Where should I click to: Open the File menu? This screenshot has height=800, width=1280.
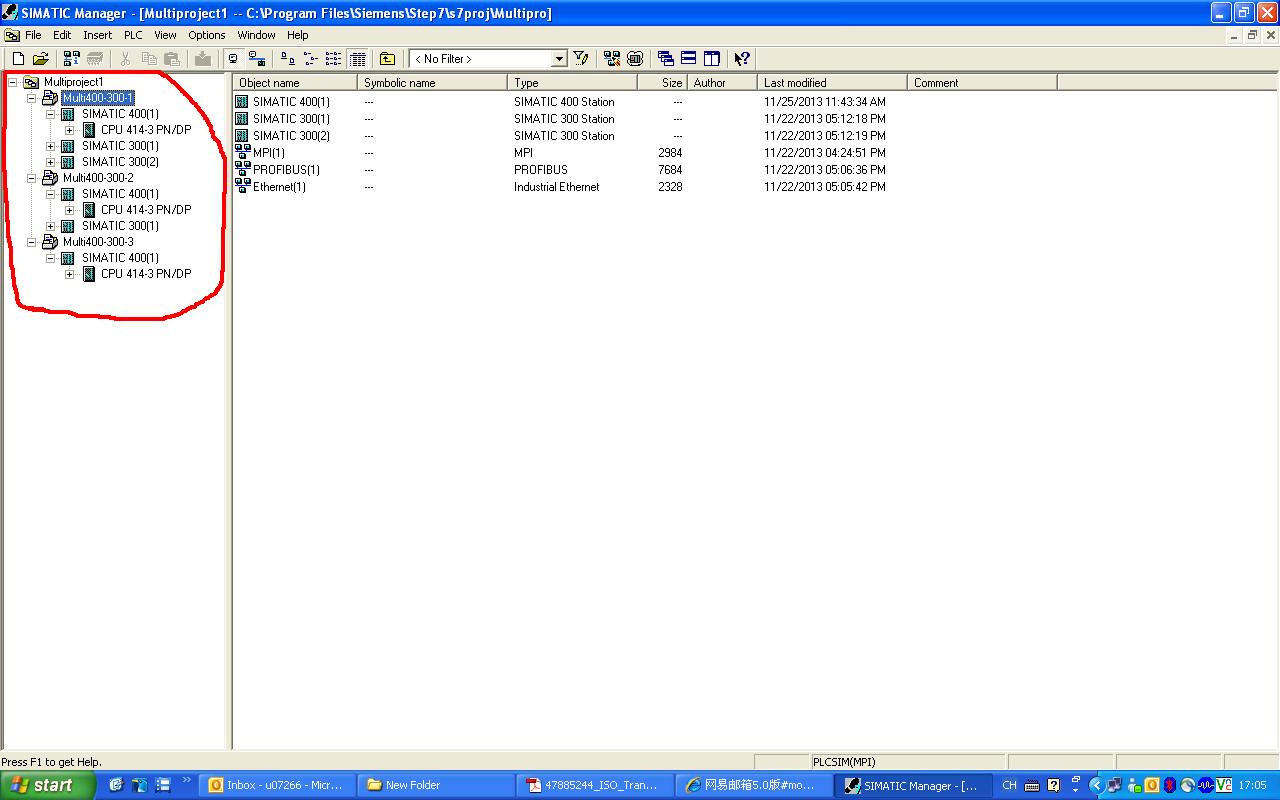pyautogui.click(x=33, y=35)
